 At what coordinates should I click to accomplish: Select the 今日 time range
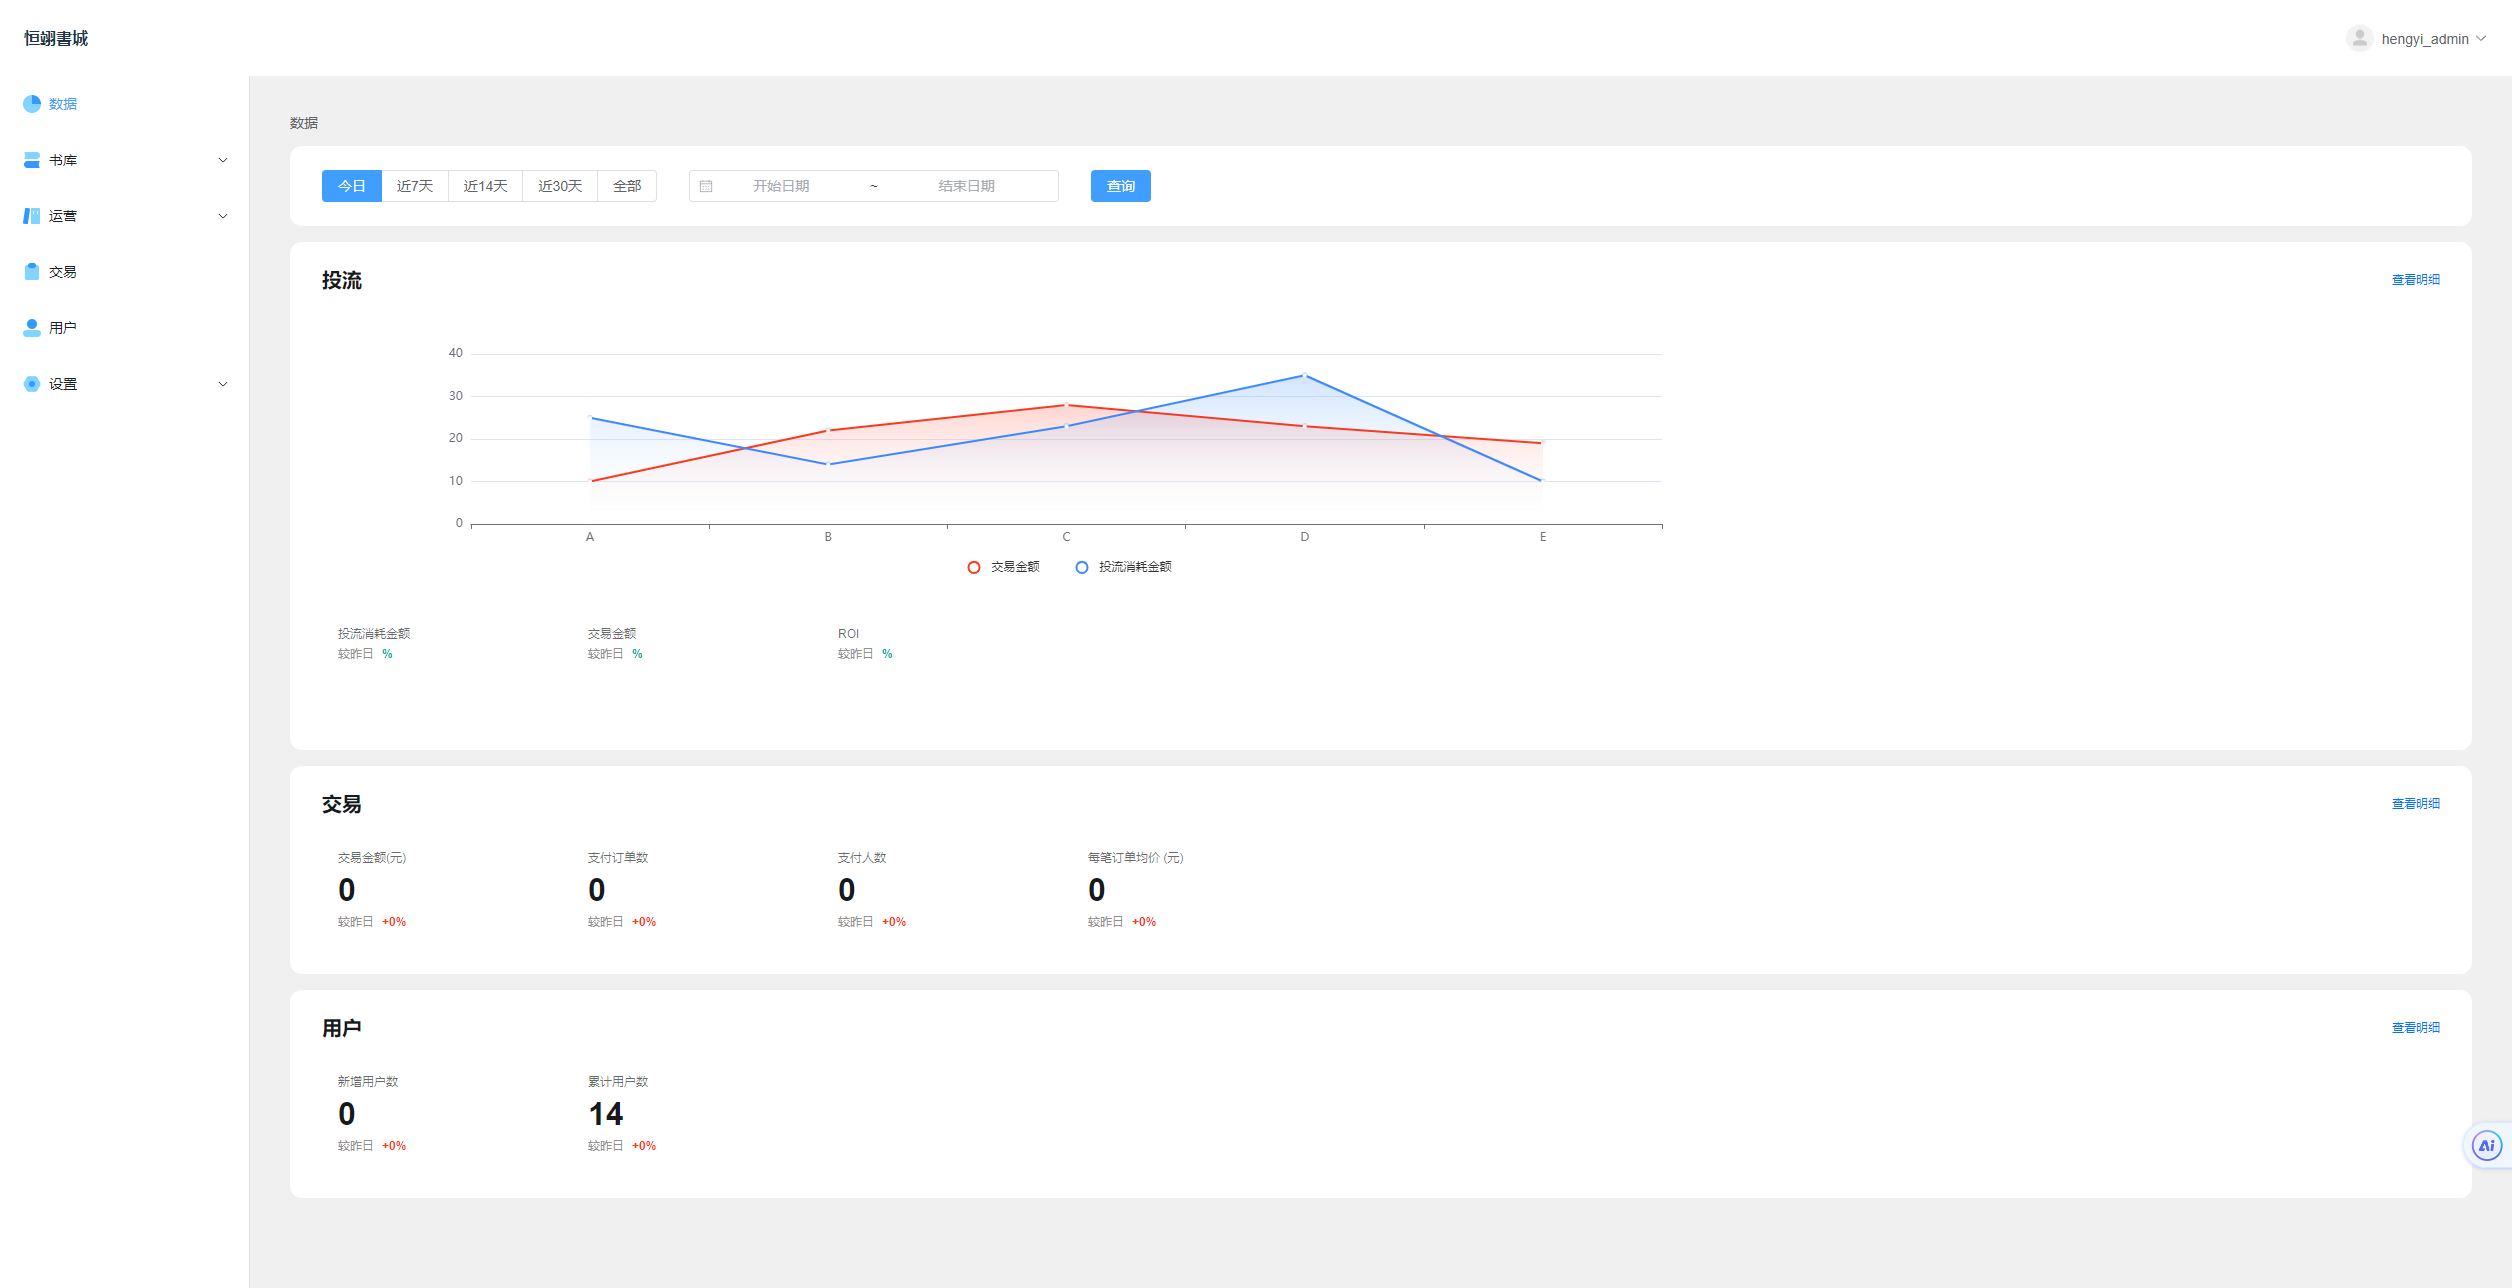[x=352, y=186]
